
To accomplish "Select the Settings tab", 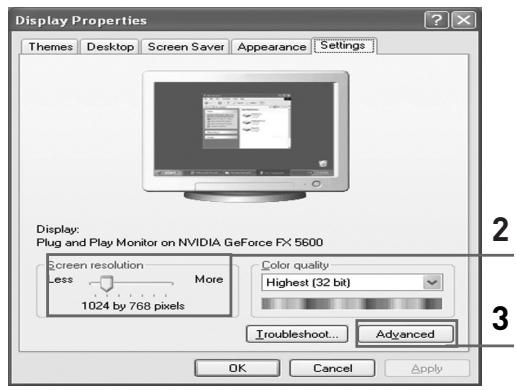I will (343, 45).
